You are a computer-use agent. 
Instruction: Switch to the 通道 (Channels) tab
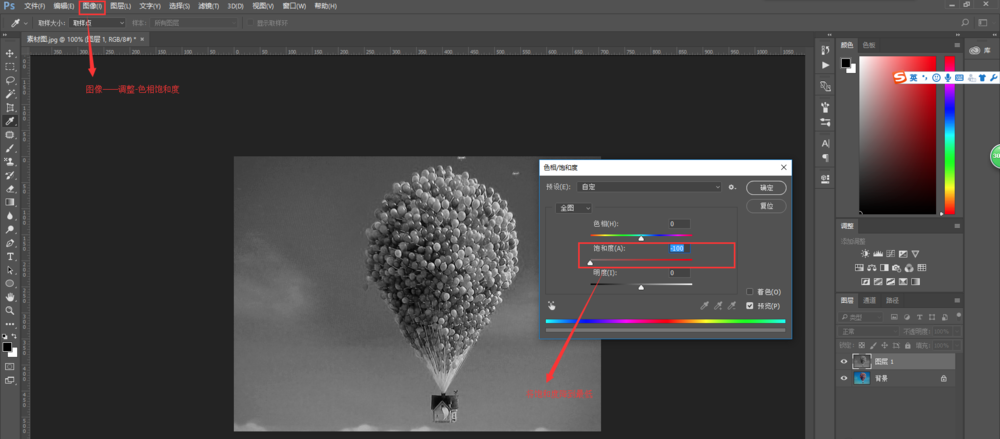(869, 300)
